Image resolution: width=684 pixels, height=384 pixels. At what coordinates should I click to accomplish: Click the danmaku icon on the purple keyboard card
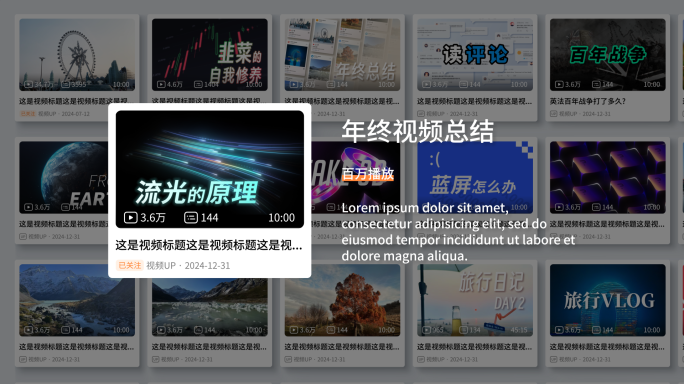click(x=596, y=207)
